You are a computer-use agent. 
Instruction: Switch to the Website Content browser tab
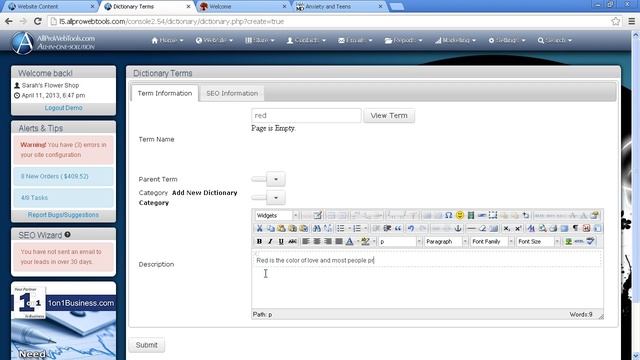pyautogui.click(x=49, y=6)
